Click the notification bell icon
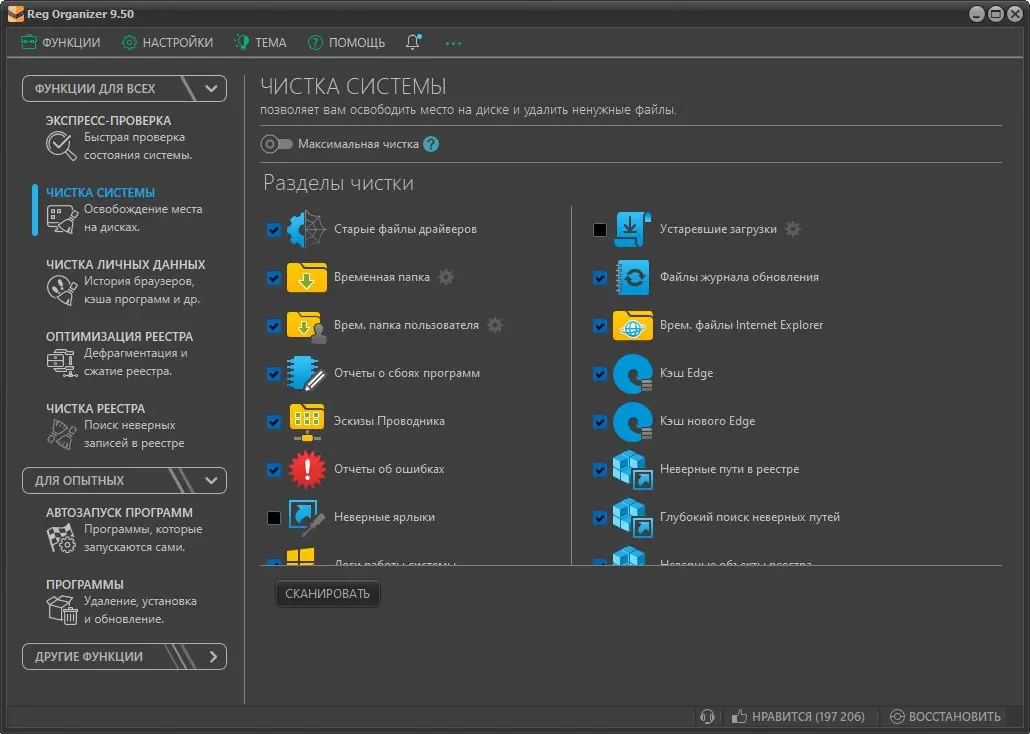Viewport: 1030px width, 734px height. 411,42
